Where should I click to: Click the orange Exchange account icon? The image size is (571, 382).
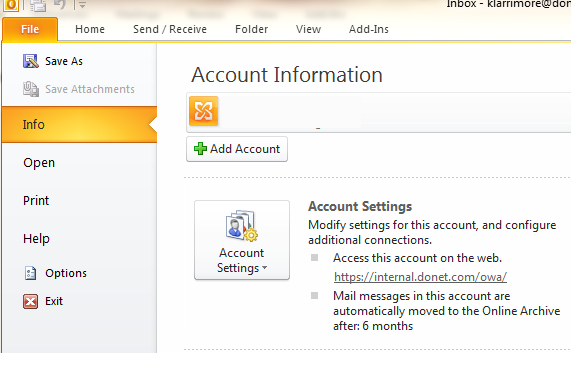pos(204,111)
